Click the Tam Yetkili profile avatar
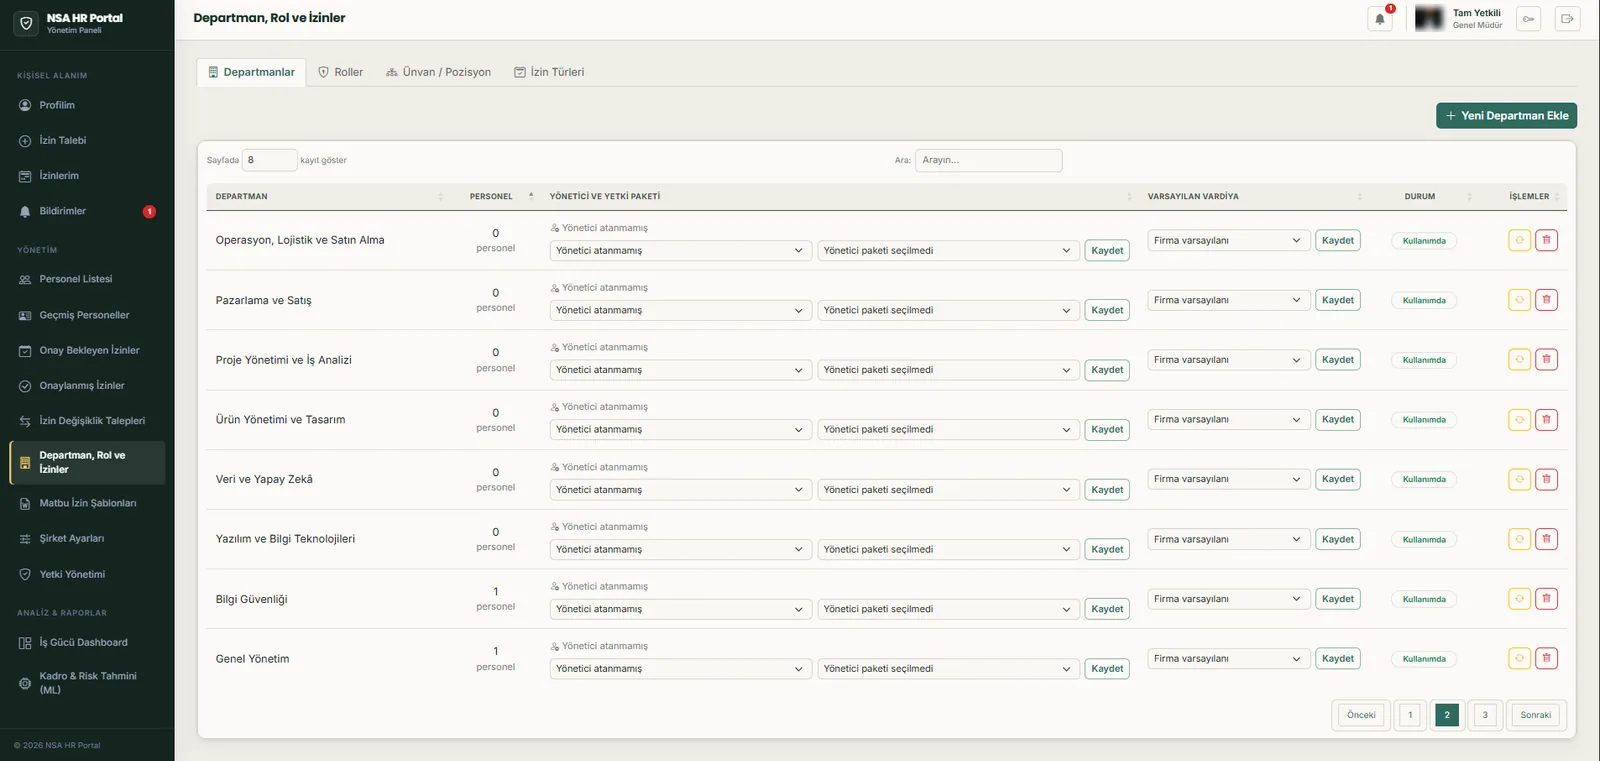The image size is (1600, 761). tap(1429, 18)
